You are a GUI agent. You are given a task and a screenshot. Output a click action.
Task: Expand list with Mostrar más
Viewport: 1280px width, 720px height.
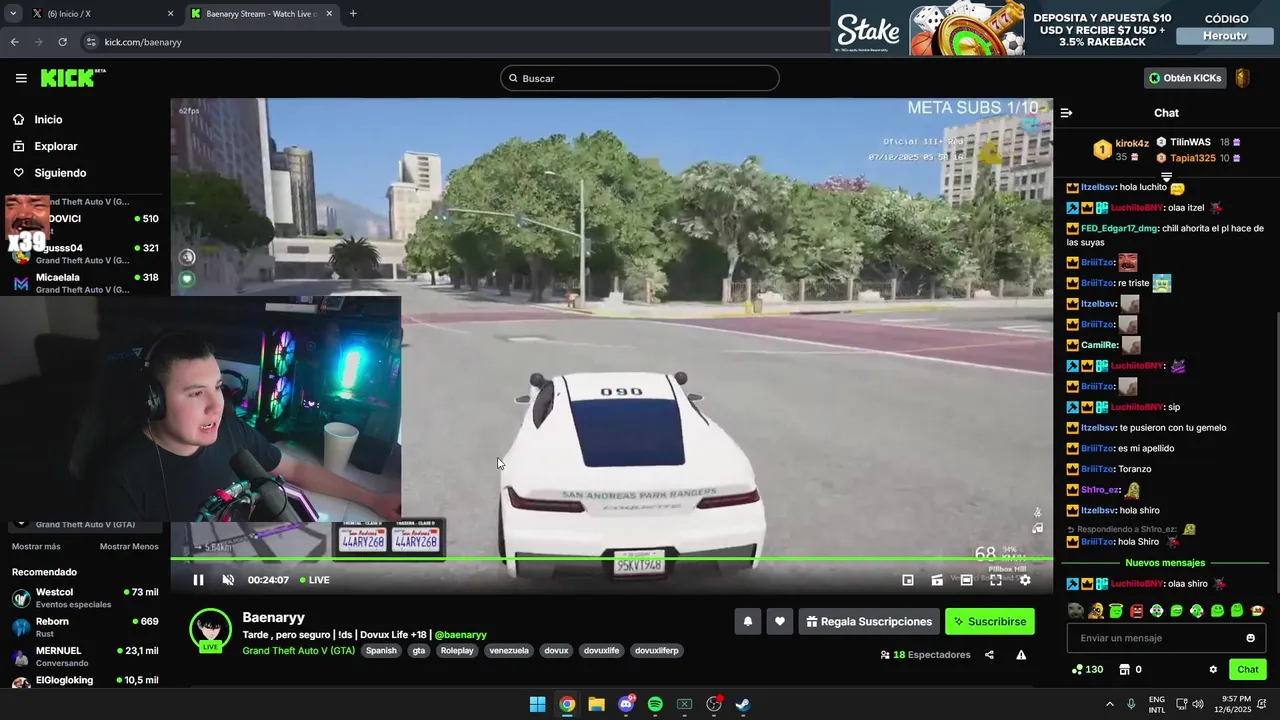click(x=36, y=547)
